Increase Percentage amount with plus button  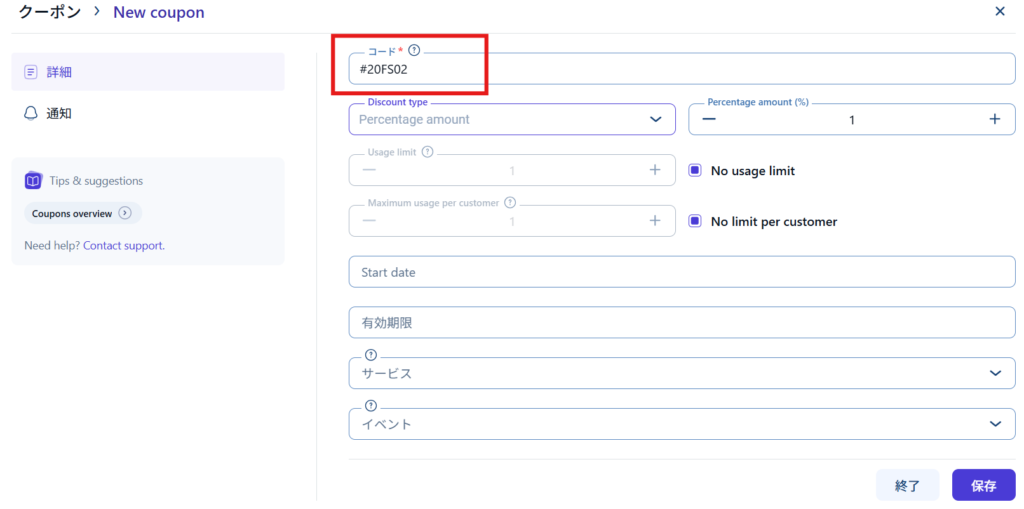994,119
